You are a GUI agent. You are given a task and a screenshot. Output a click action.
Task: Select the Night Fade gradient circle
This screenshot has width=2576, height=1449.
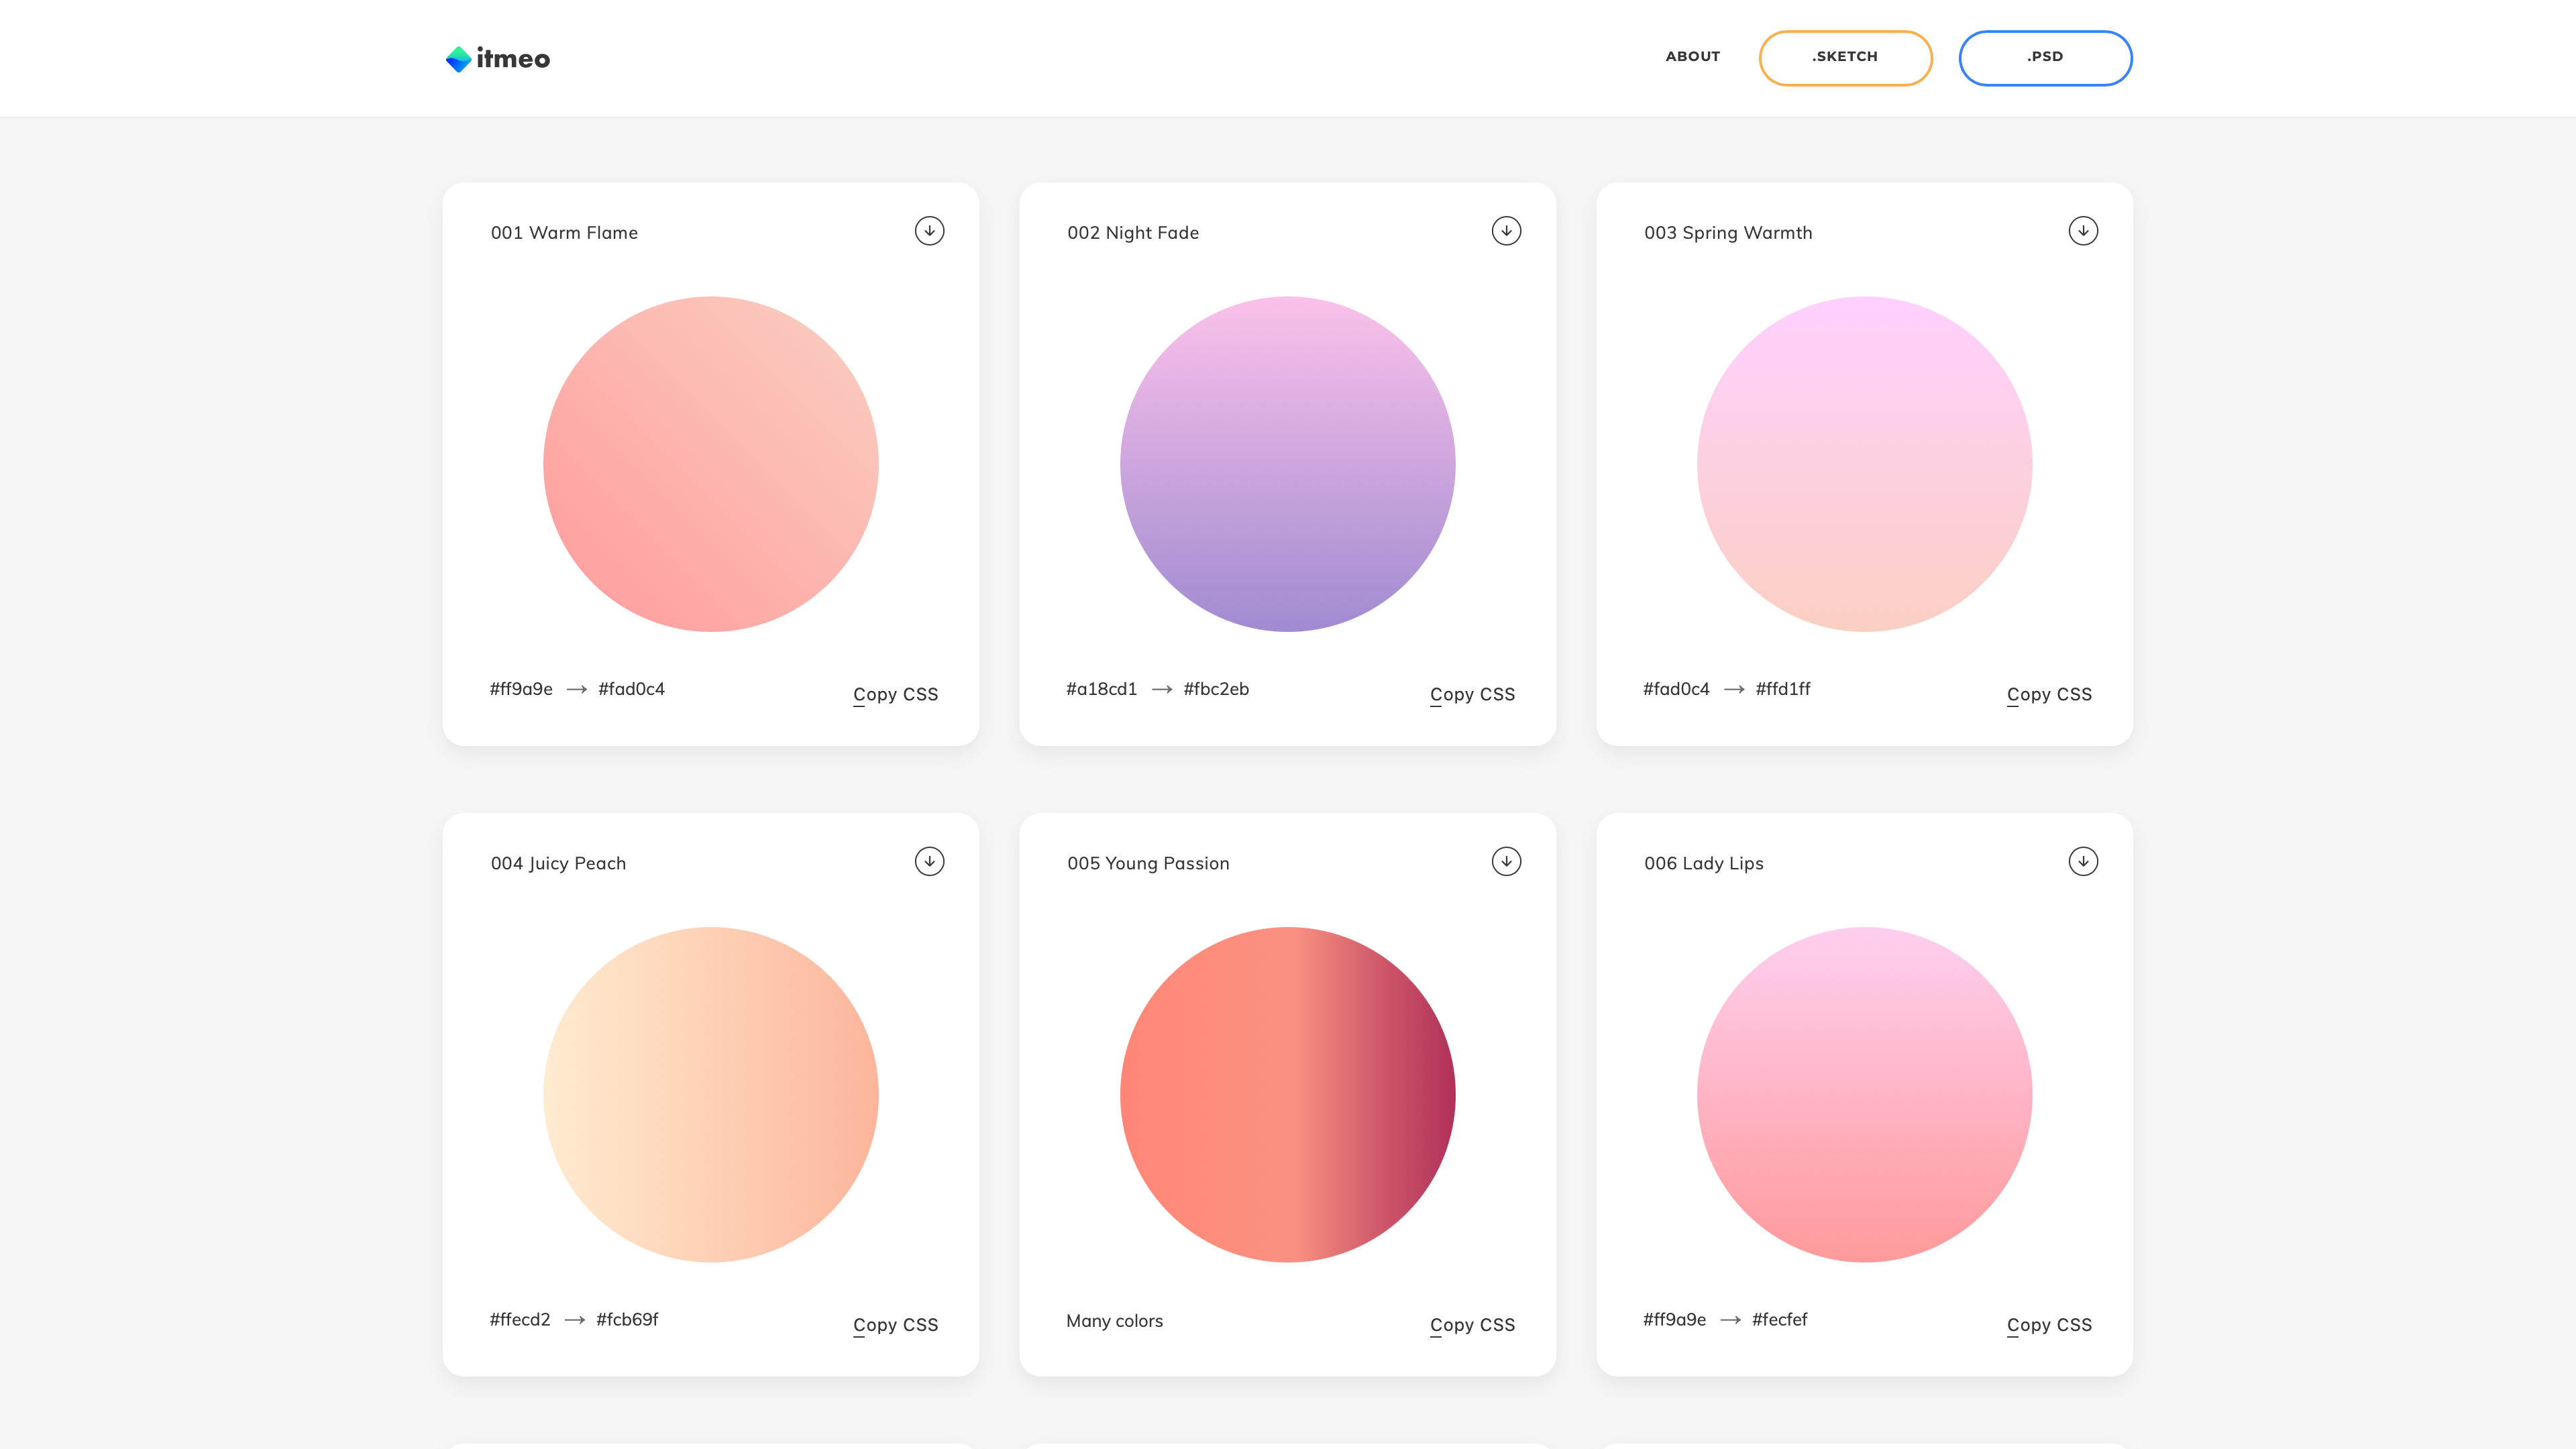1288,464
